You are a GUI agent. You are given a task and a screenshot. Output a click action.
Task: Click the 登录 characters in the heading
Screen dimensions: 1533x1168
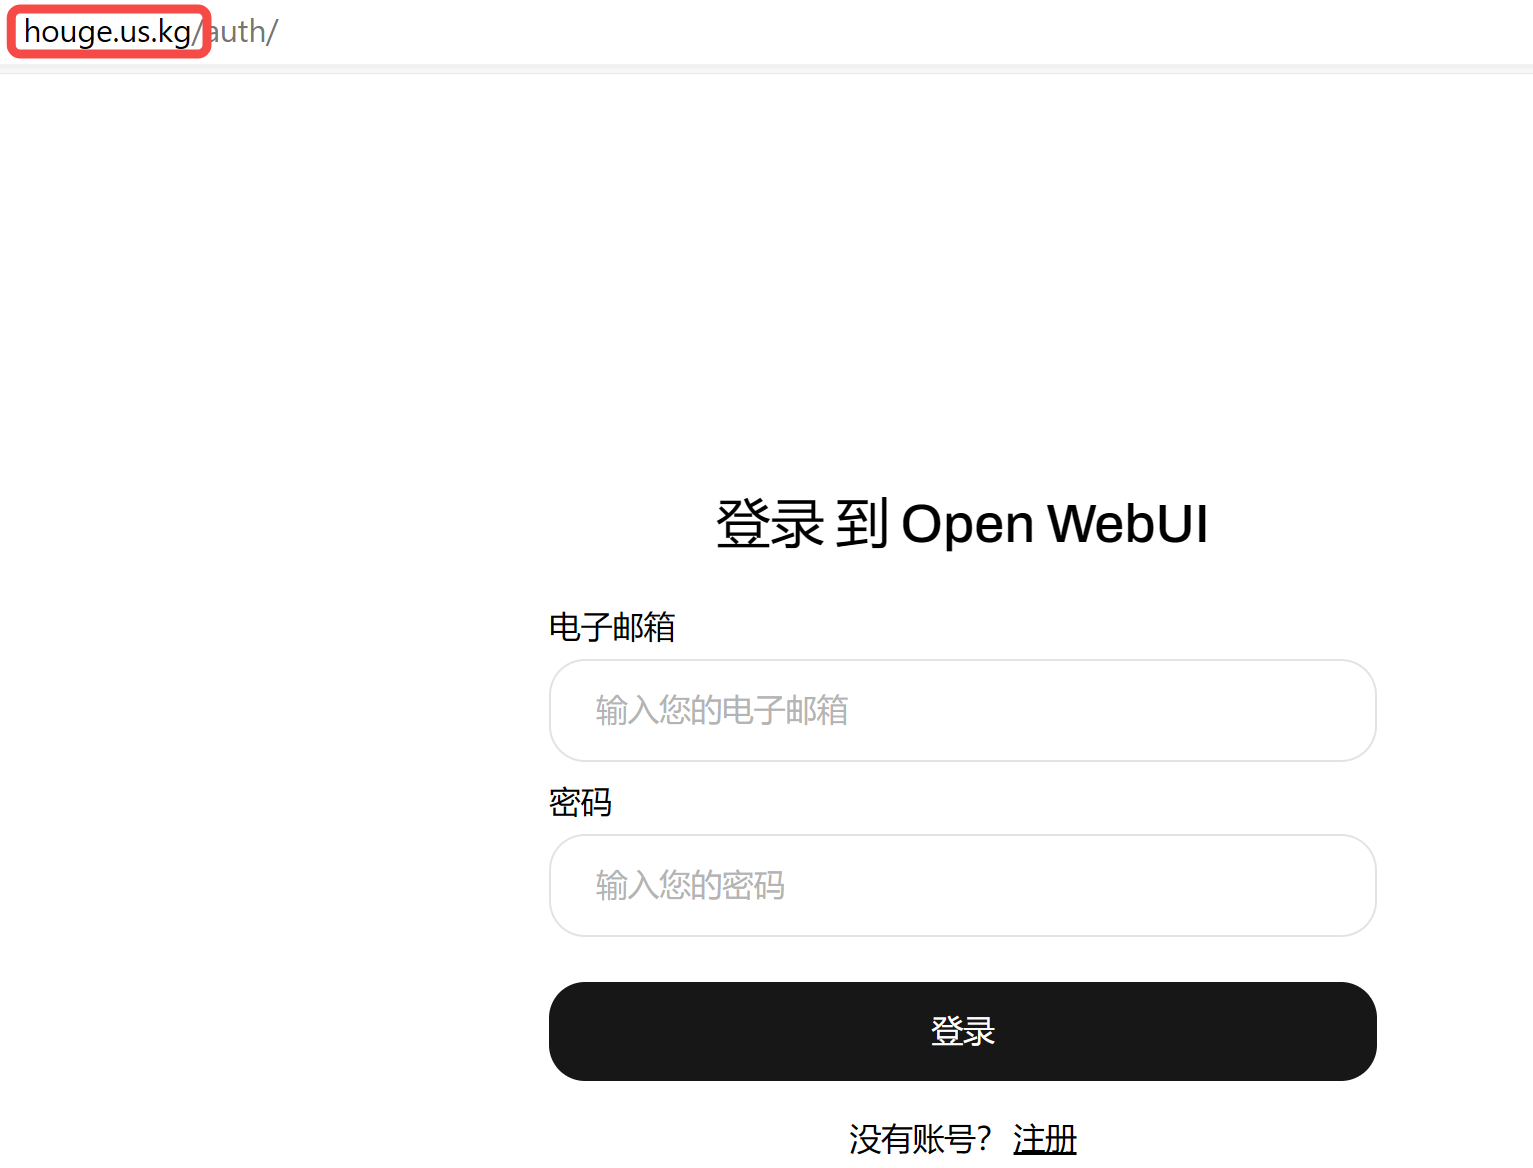tap(770, 523)
